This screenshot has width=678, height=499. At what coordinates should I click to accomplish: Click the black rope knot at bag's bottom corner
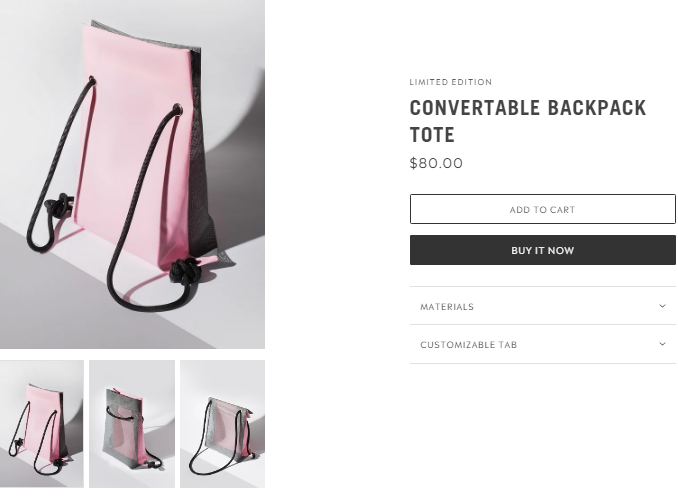186,271
